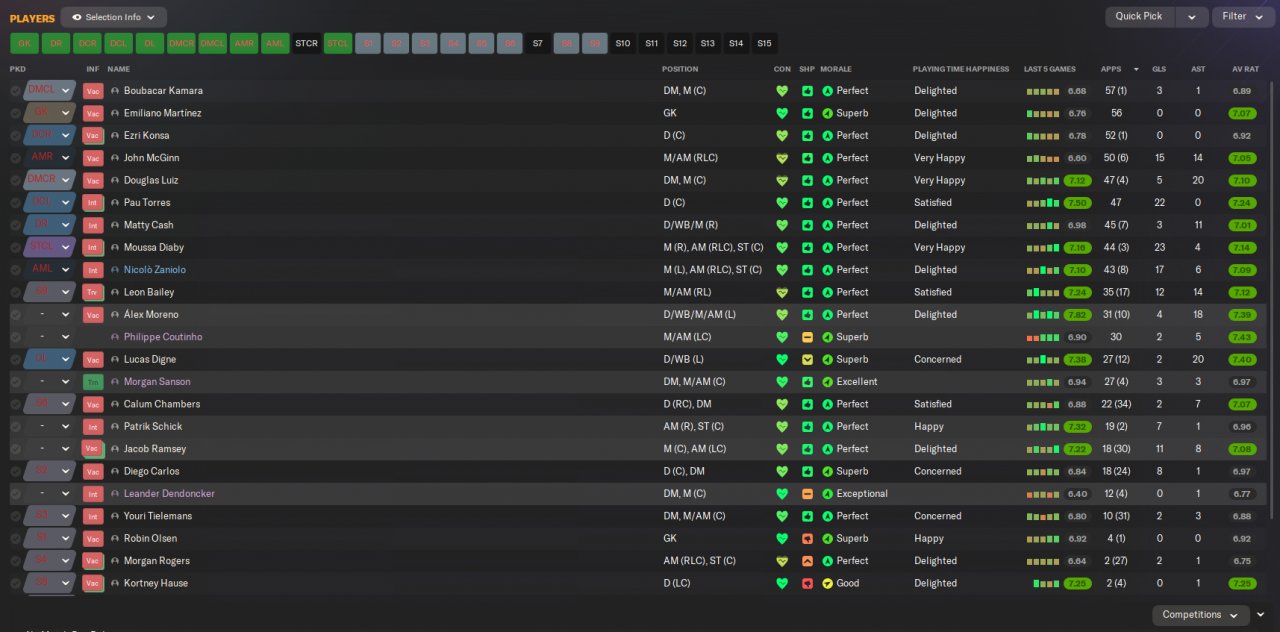Select the GK position slot

[x=24, y=44]
